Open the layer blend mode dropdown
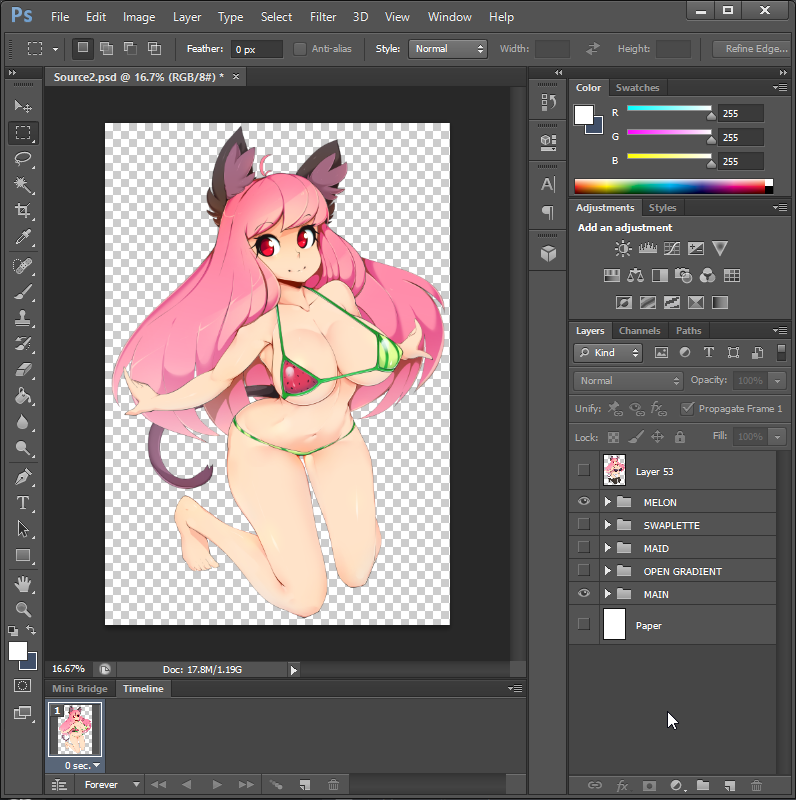Screen dimensions: 796x800 click(628, 381)
